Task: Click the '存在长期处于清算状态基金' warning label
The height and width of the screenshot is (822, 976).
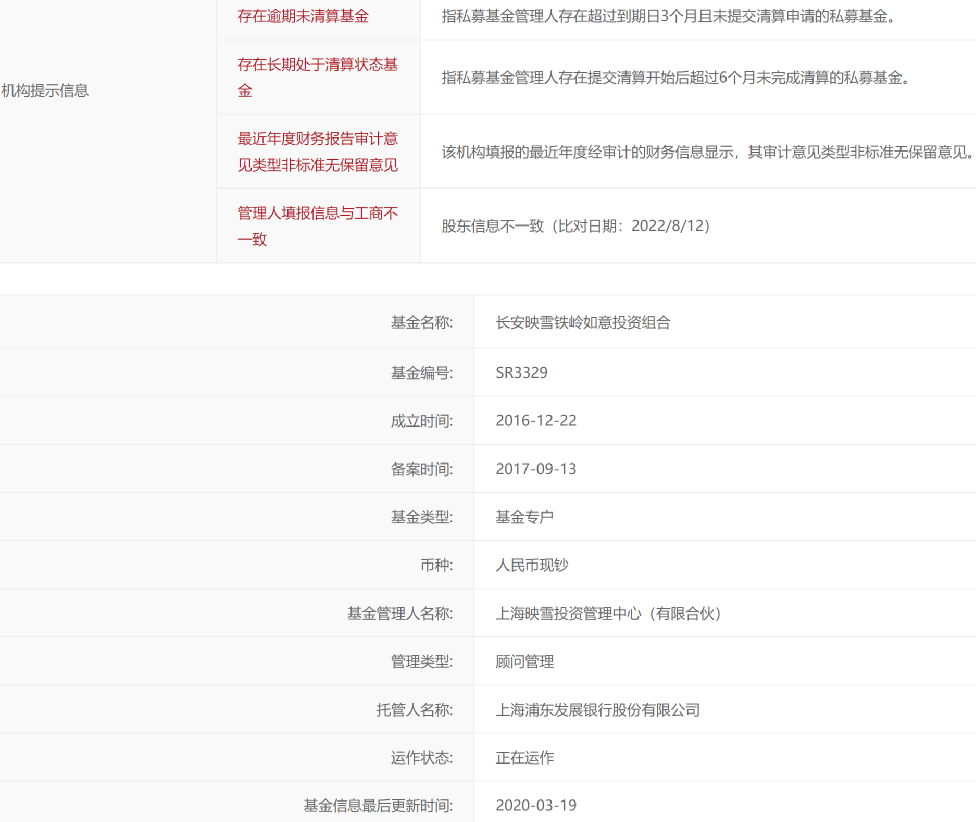Action: pos(317,77)
